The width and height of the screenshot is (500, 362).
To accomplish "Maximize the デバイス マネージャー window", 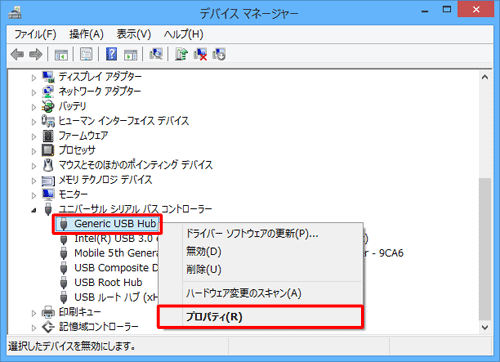I will [447, 9].
